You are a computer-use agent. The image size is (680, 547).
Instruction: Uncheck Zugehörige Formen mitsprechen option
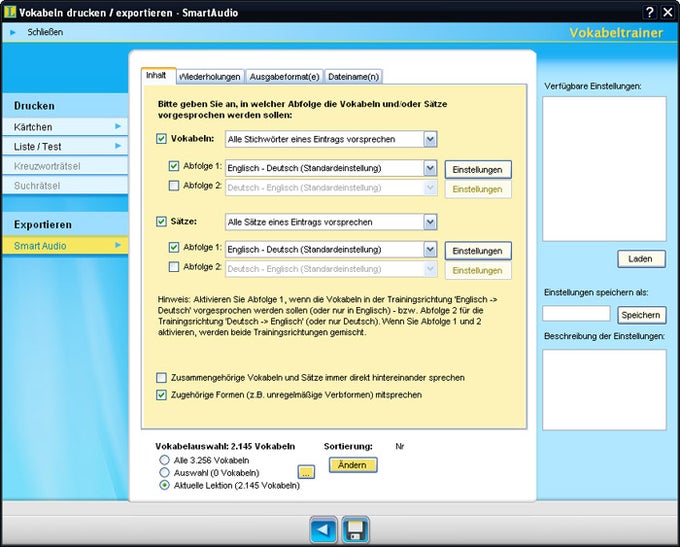tap(161, 395)
